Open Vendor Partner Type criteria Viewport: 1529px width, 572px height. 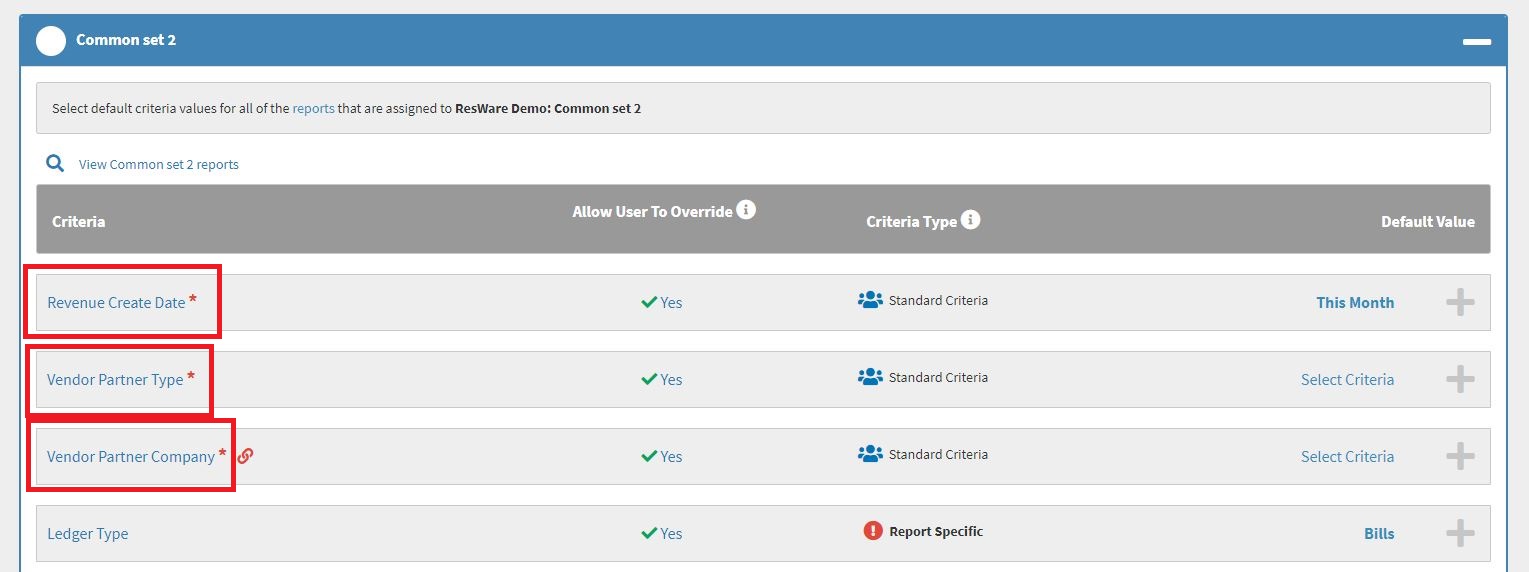[115, 380]
